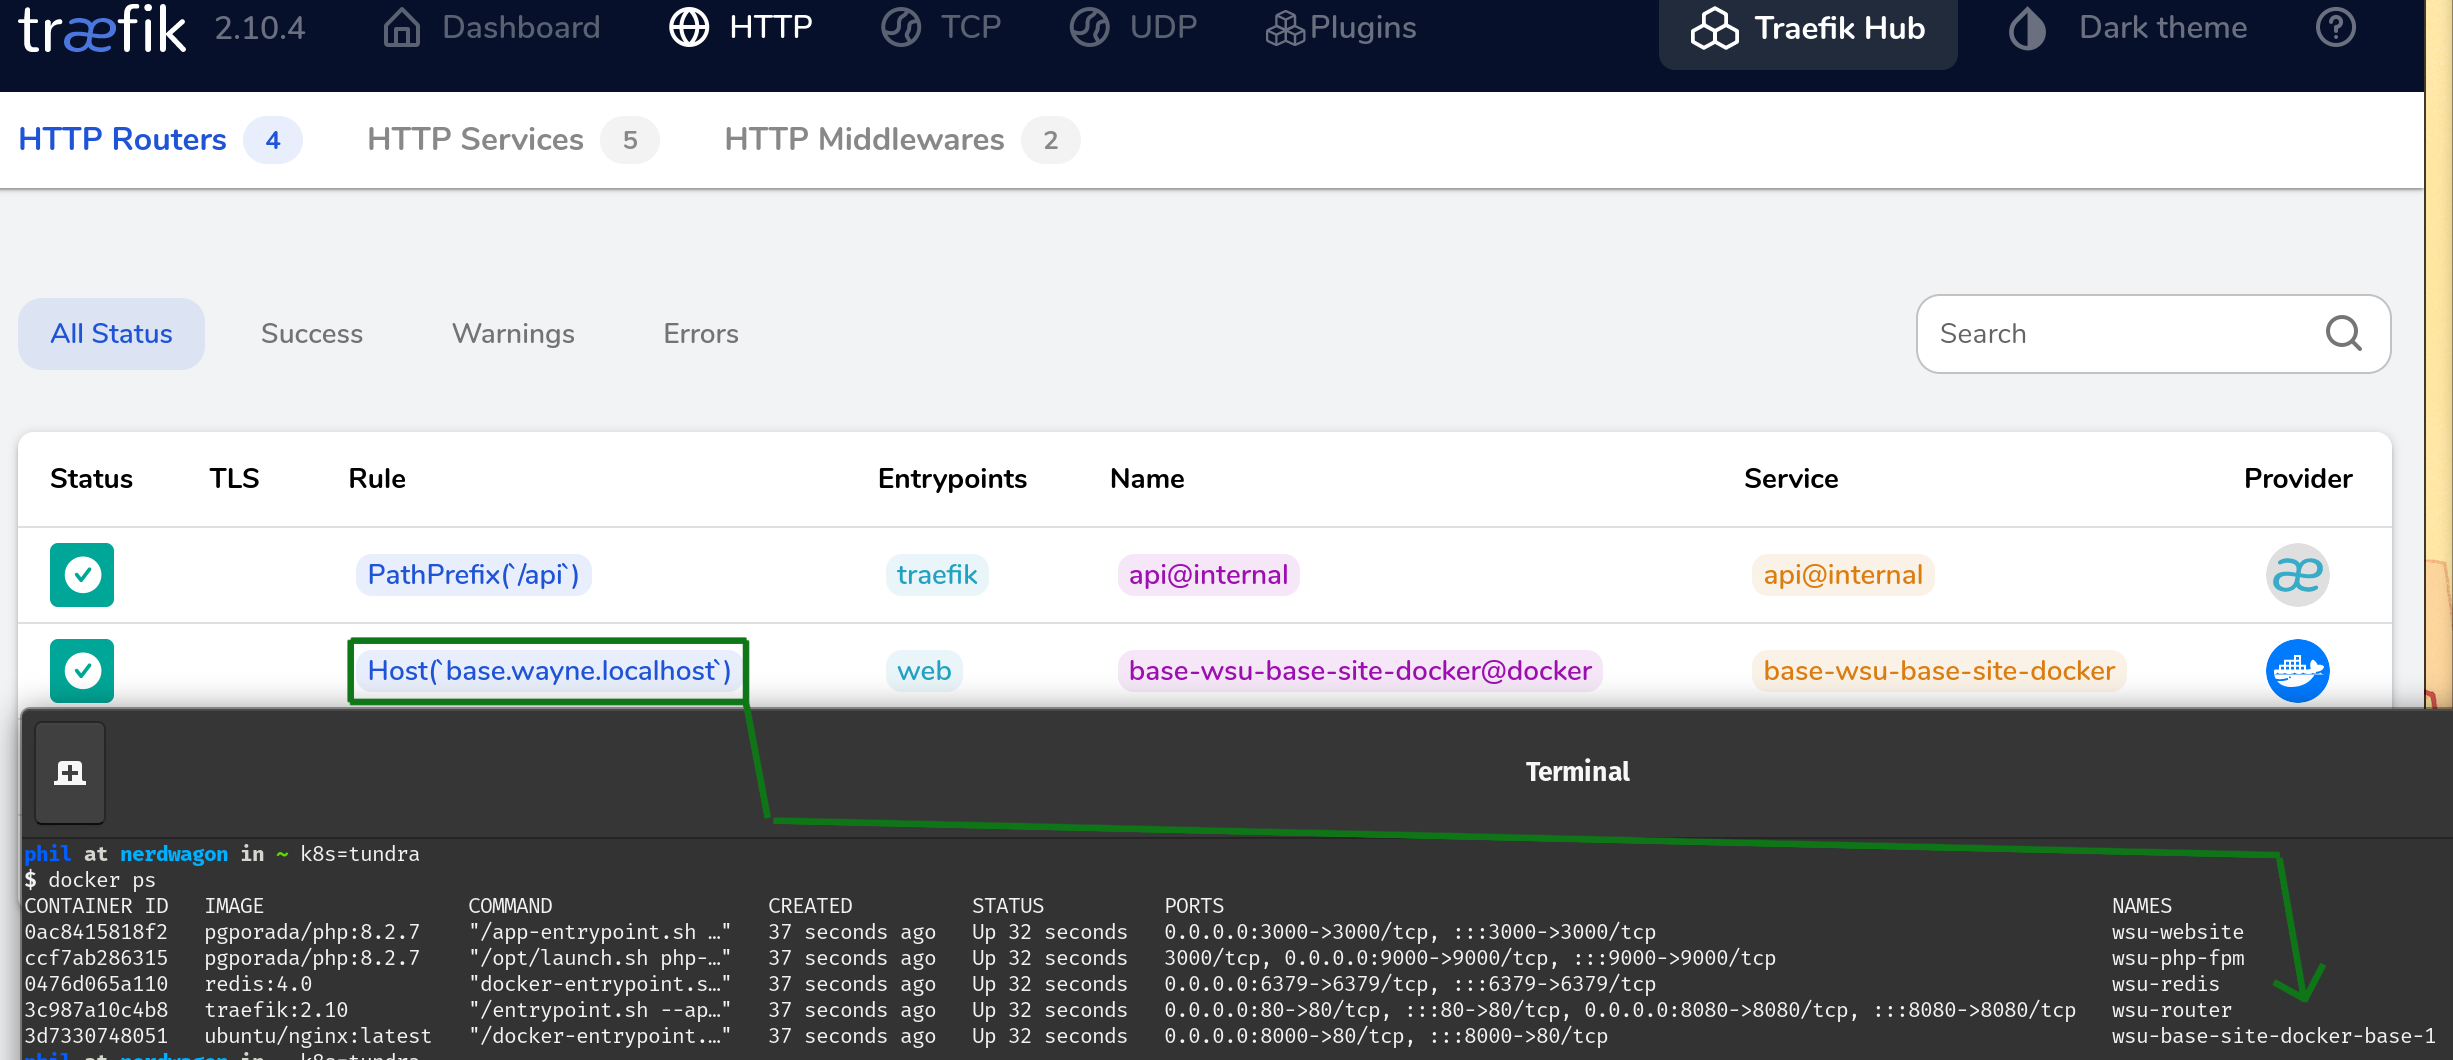This screenshot has height=1060, width=2453.
Task: Click redis:4.0 image in Terminal
Action: click(x=258, y=984)
